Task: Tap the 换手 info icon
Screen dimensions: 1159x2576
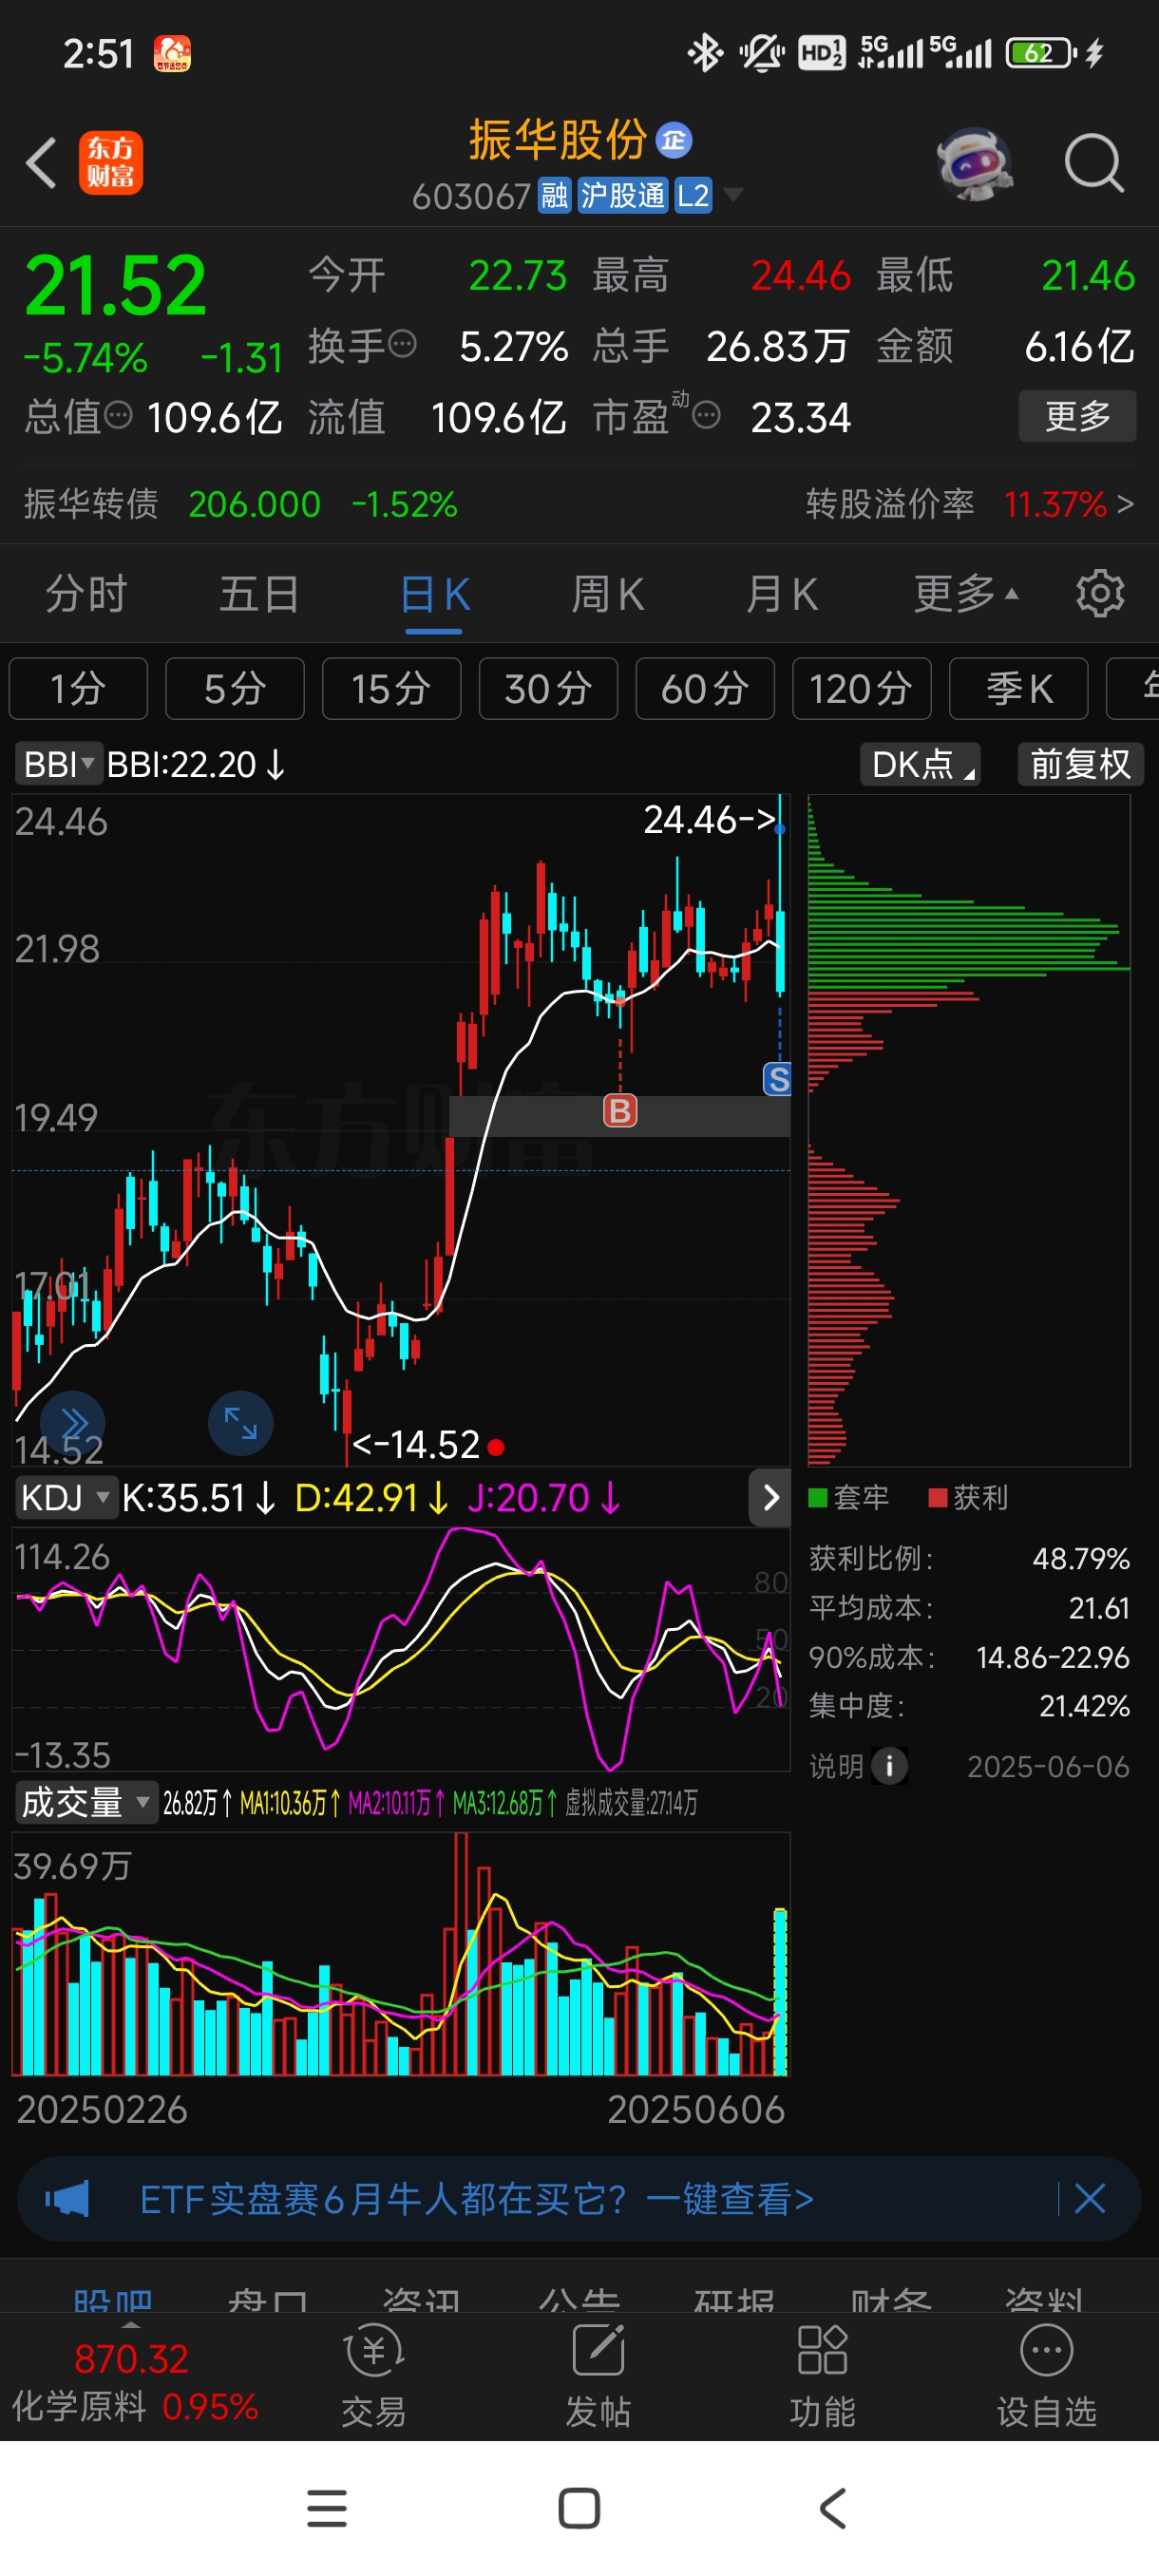Action: point(402,345)
